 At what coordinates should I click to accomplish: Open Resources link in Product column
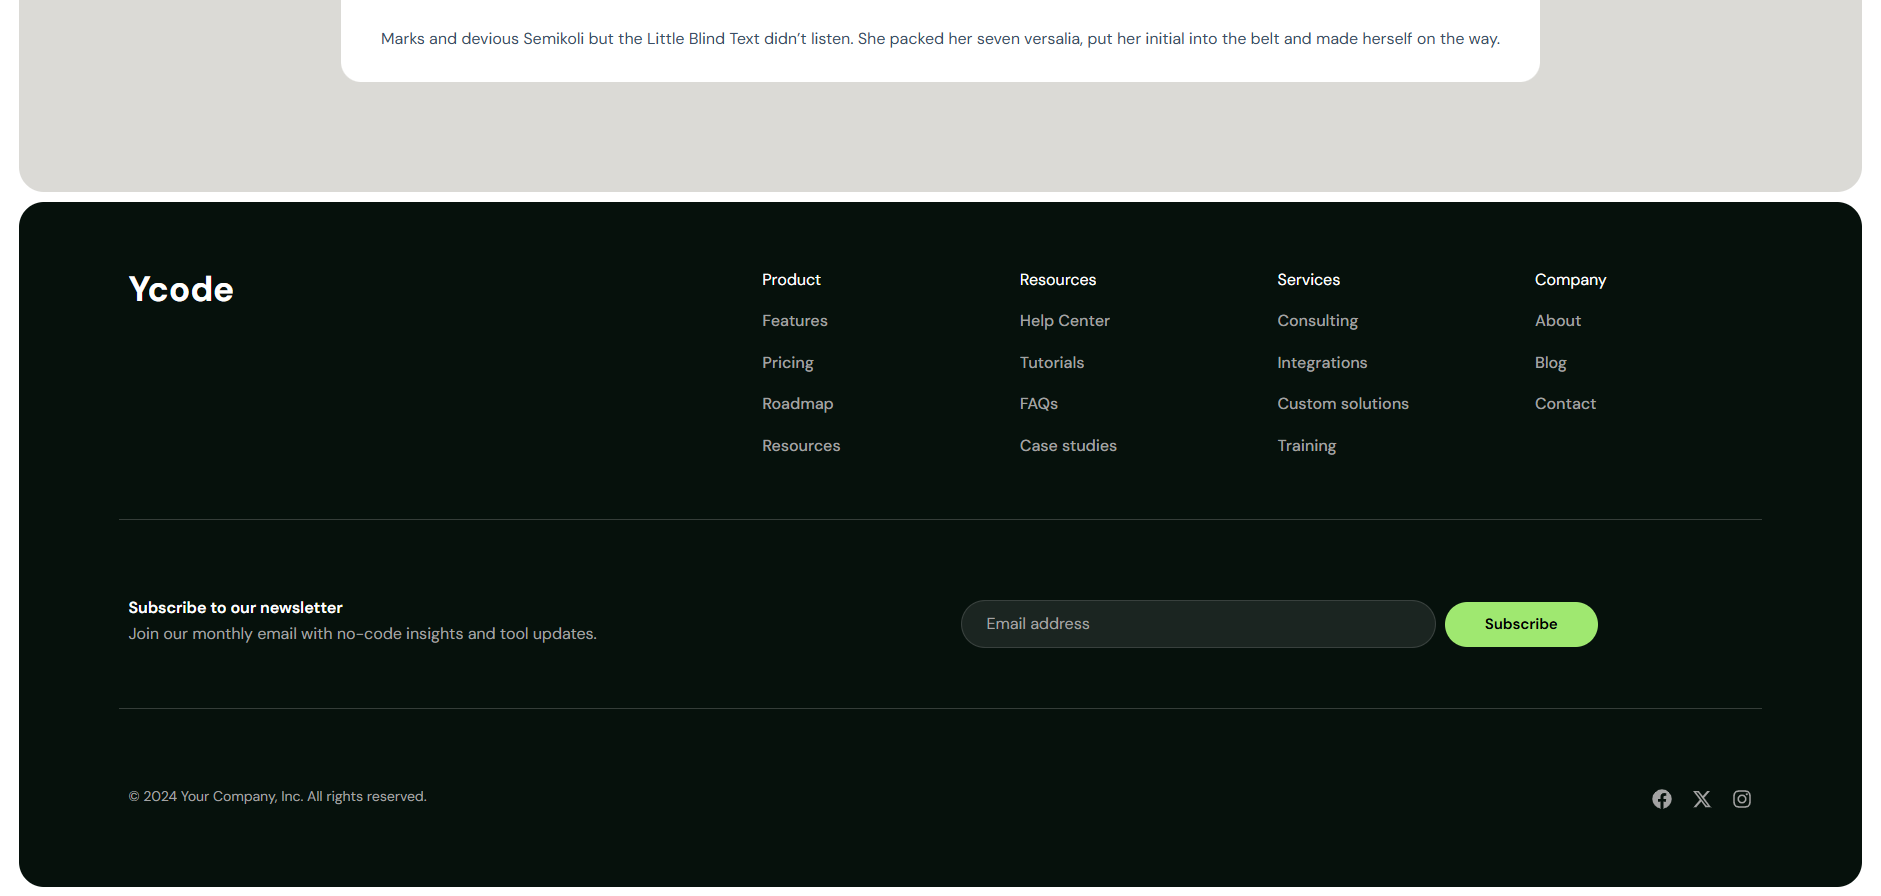[x=800, y=446]
